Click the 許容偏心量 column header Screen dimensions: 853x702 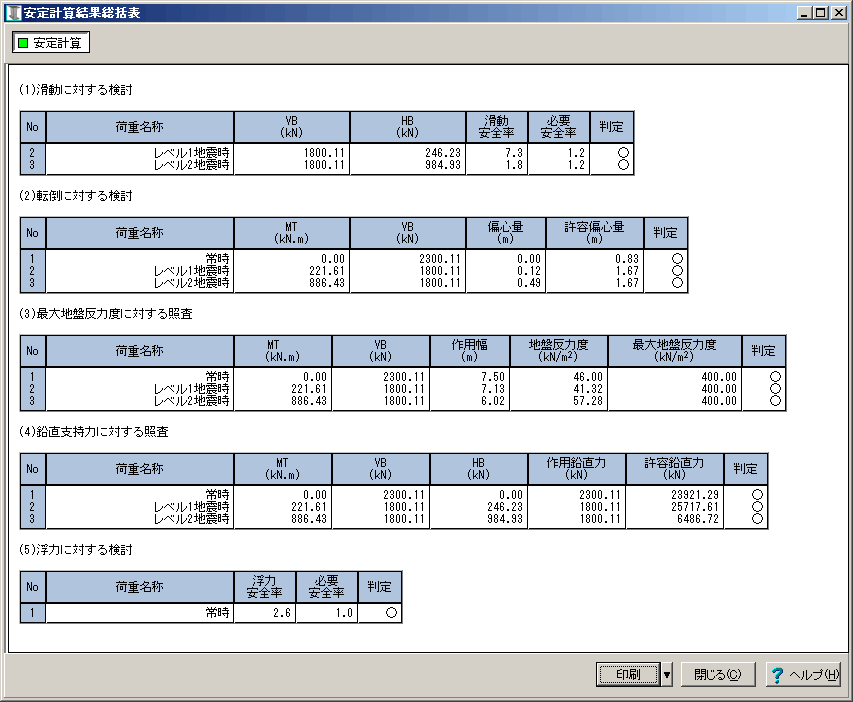point(595,233)
